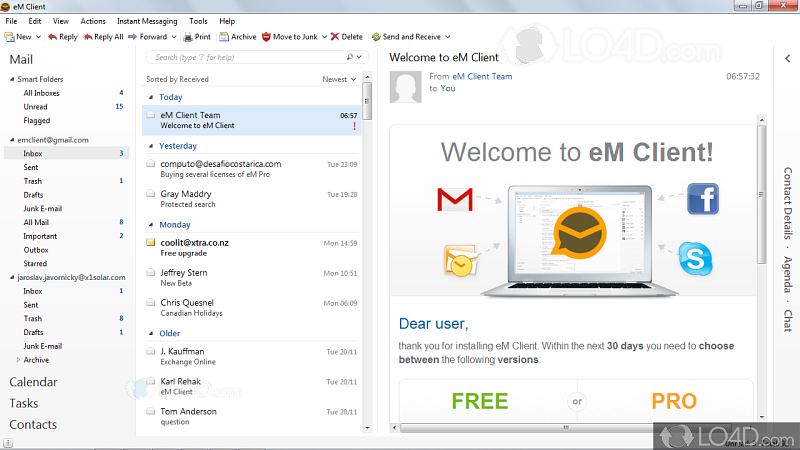The image size is (800, 450).
Task: Click unread envelope icon for coolit@xtra.co.nz
Action: 150,242
